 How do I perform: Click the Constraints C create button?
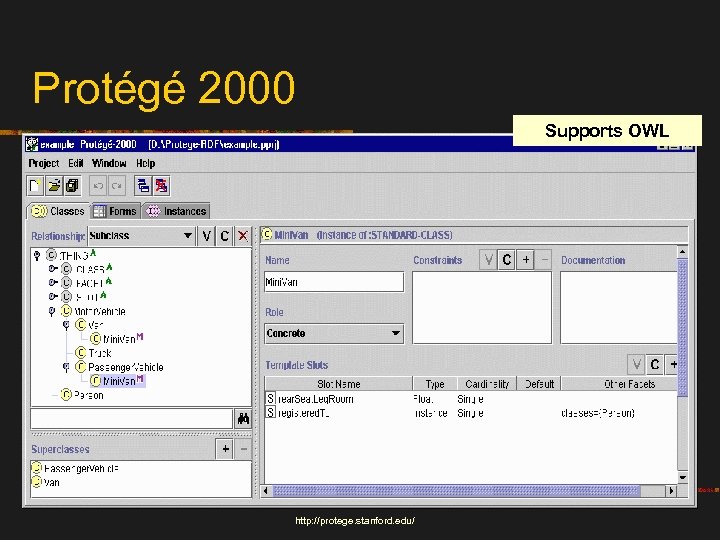pos(506,260)
